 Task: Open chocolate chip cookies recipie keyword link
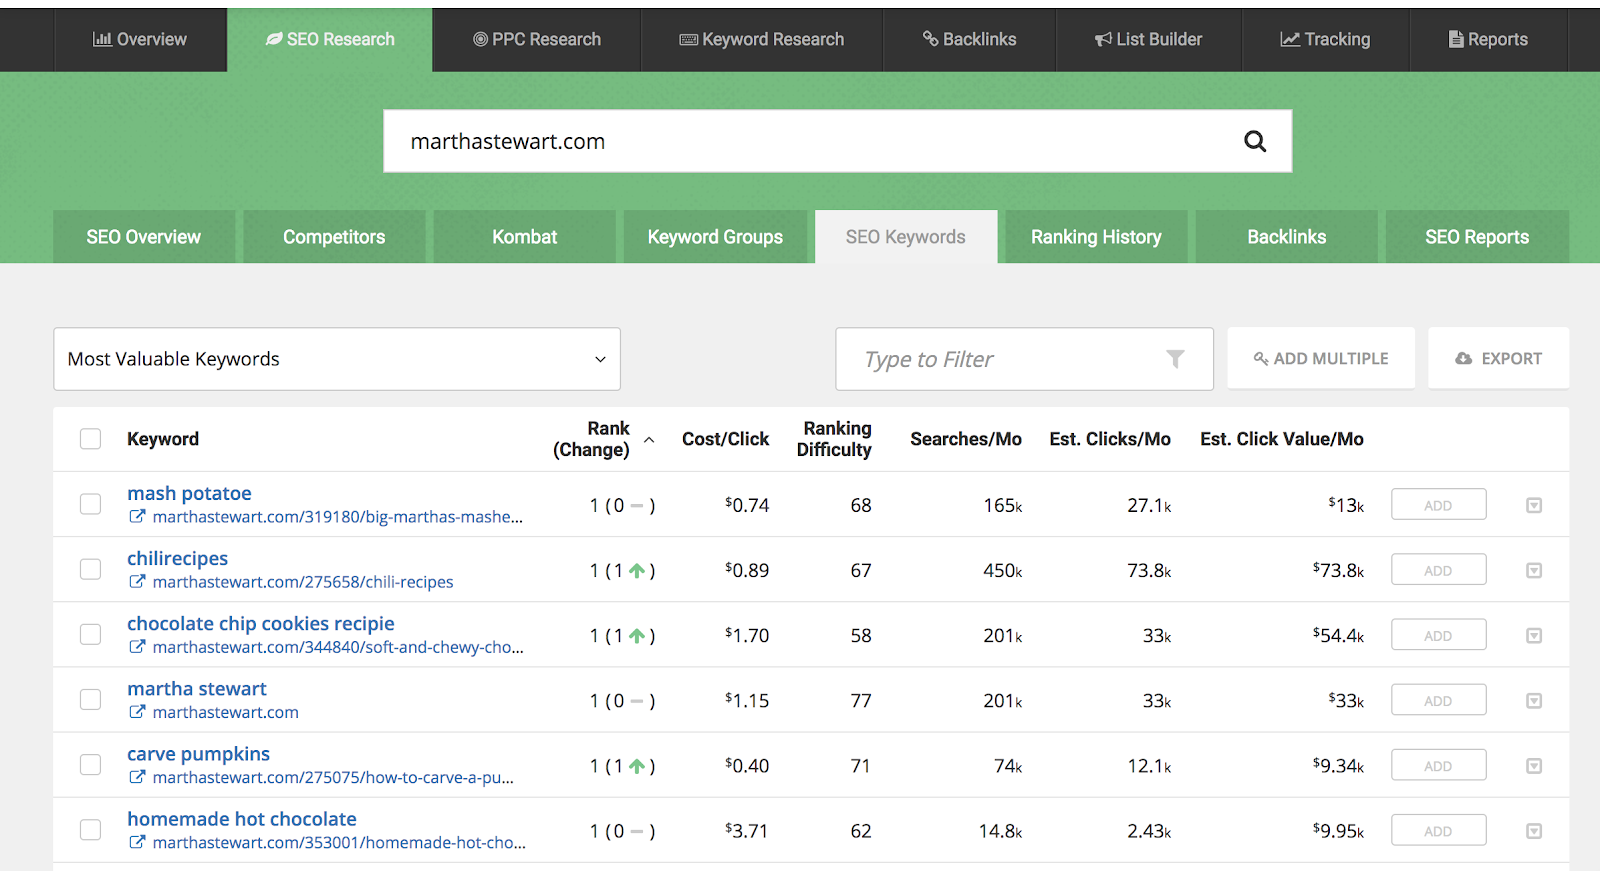click(x=260, y=624)
